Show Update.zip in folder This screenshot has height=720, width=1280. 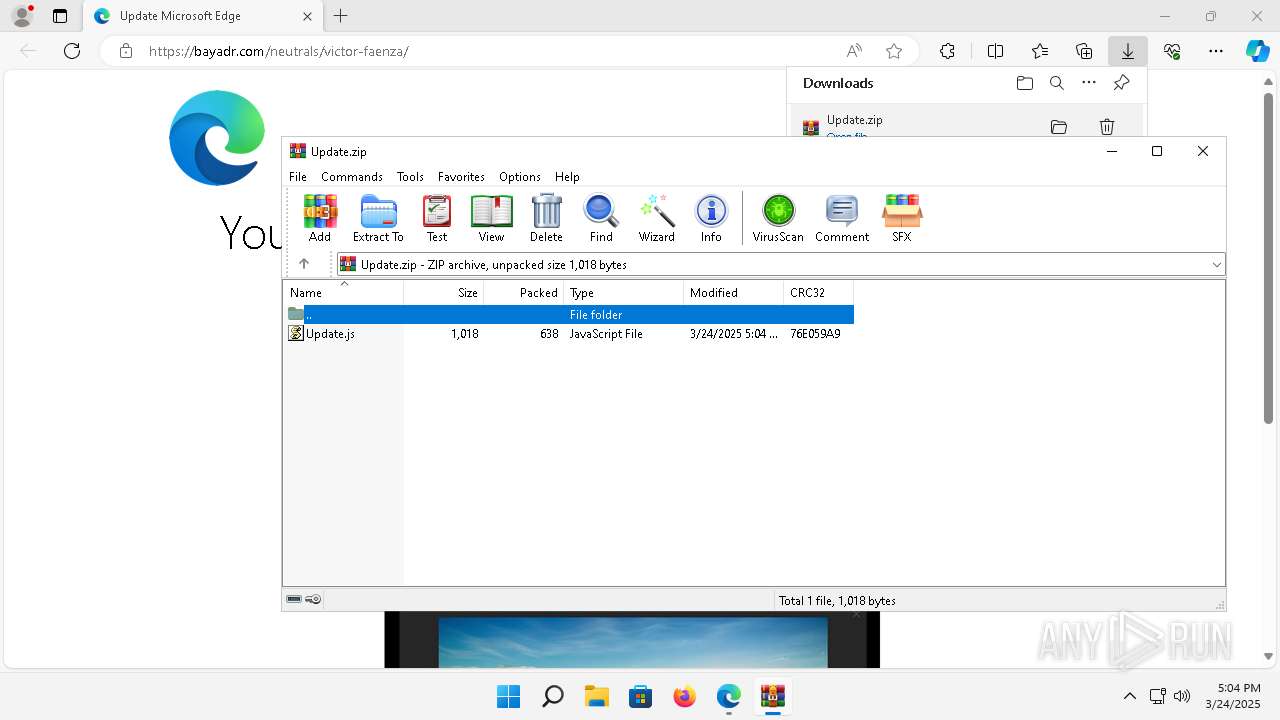click(1059, 126)
